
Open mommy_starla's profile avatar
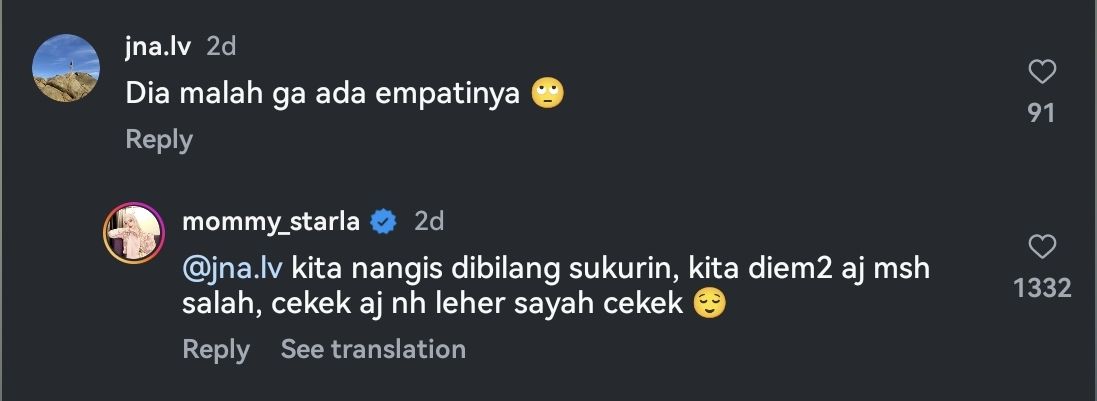pyautogui.click(x=134, y=234)
